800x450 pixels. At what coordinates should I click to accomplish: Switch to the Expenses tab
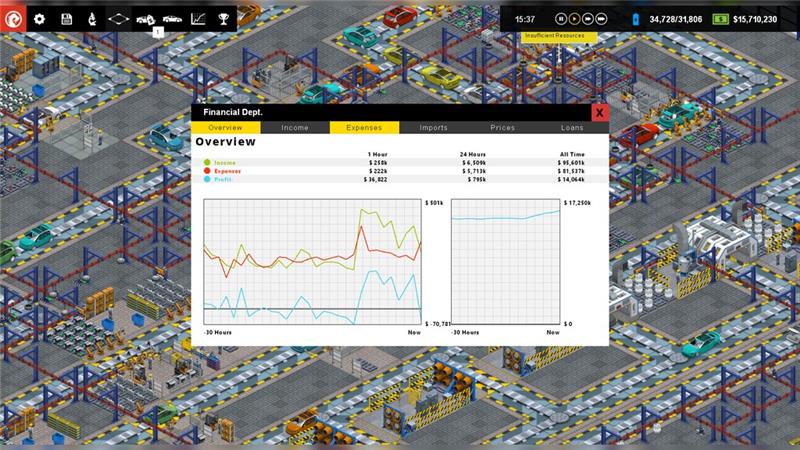click(364, 128)
